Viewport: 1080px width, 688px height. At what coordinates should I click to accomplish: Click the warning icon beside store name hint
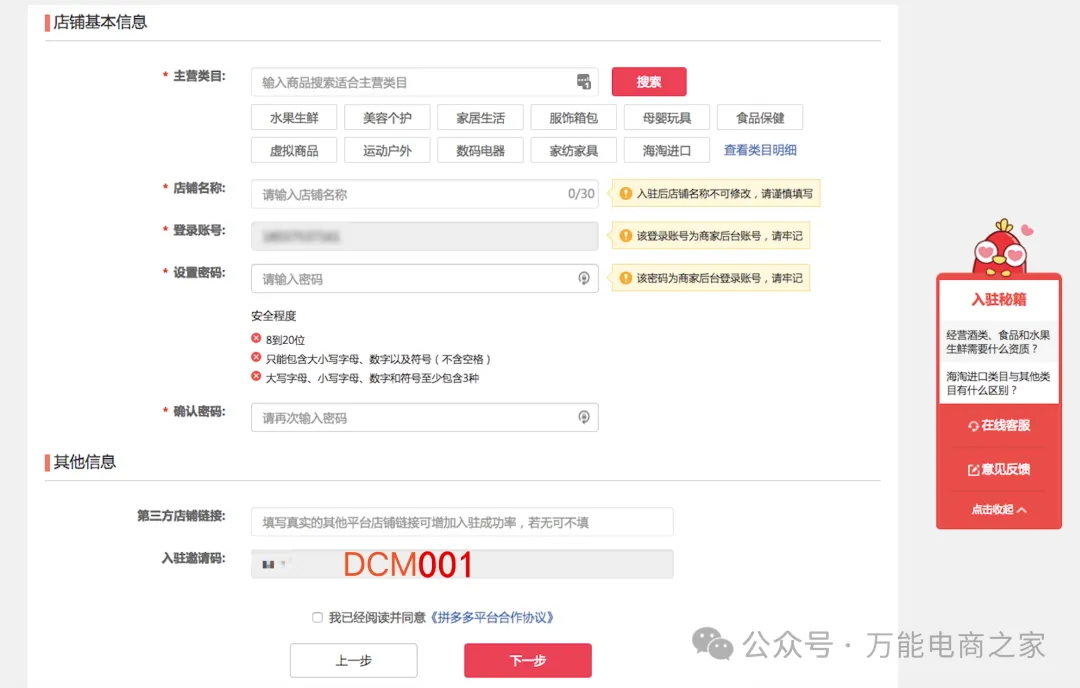(x=626, y=194)
